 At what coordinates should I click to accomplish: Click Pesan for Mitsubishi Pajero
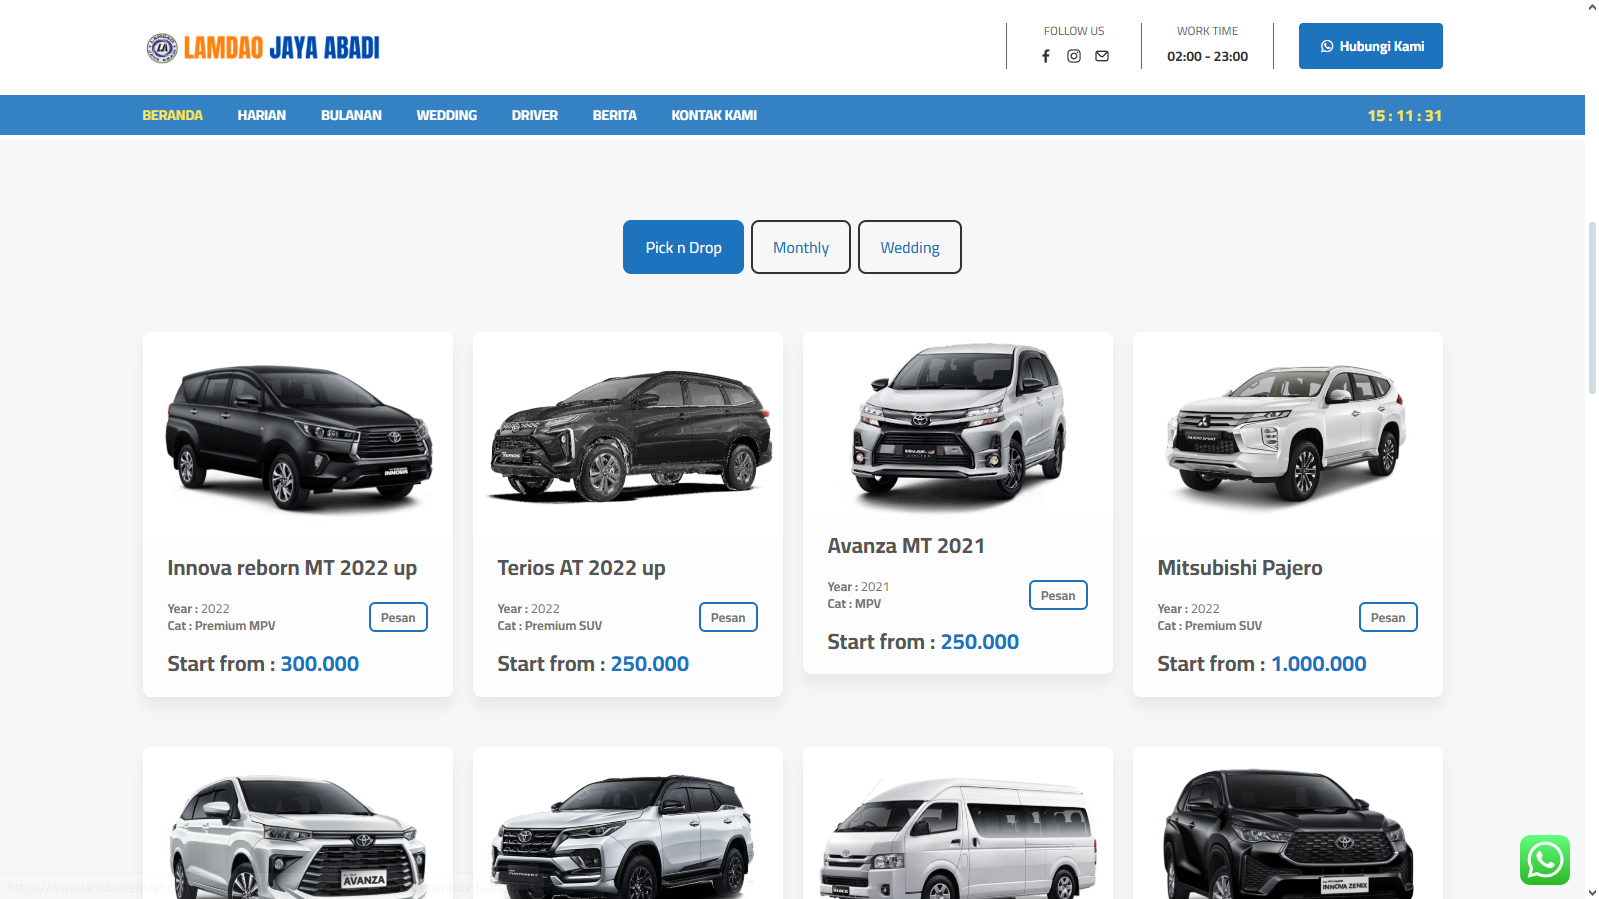(x=1388, y=617)
